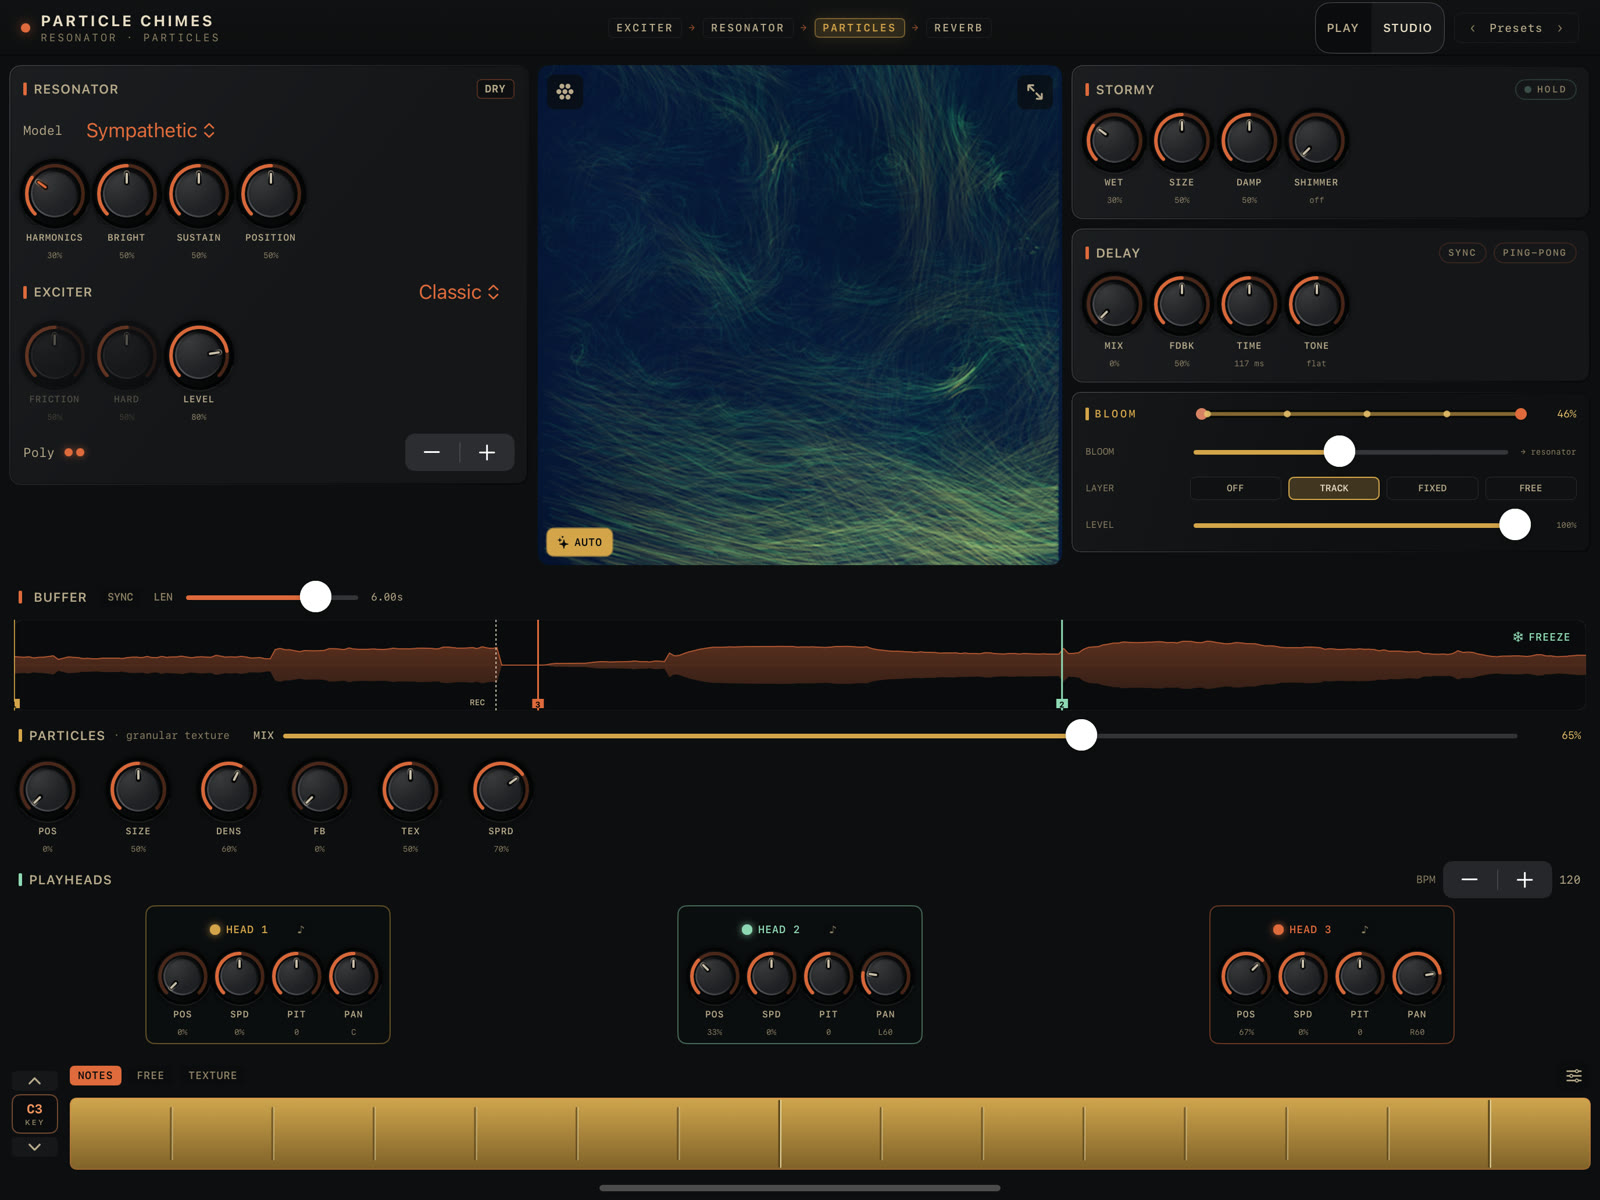This screenshot has height=1200, width=1600.
Task: Click the Head 3 Pos knob
Action: click(x=1246, y=976)
